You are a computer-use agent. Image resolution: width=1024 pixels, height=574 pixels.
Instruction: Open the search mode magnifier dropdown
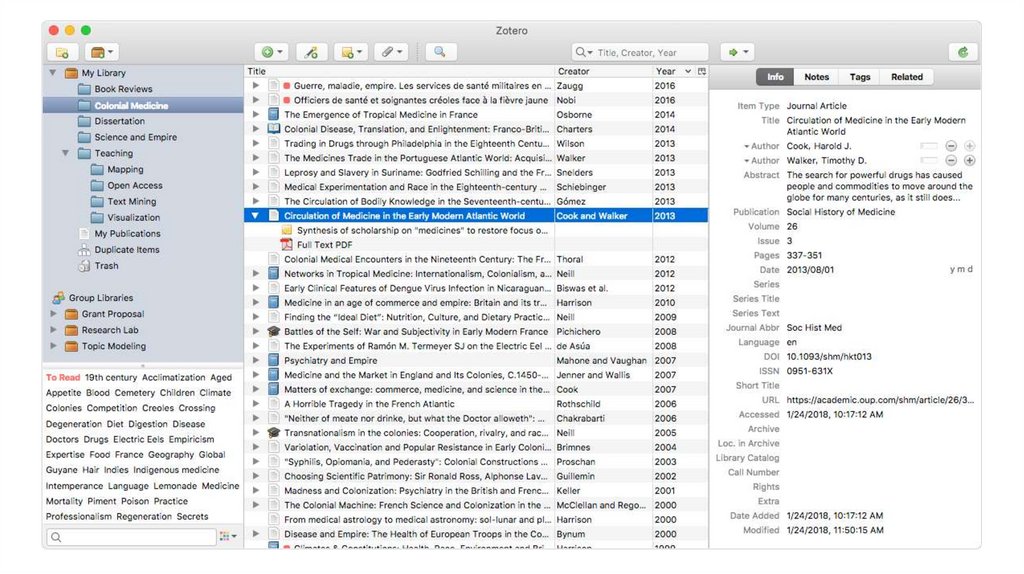(583, 52)
